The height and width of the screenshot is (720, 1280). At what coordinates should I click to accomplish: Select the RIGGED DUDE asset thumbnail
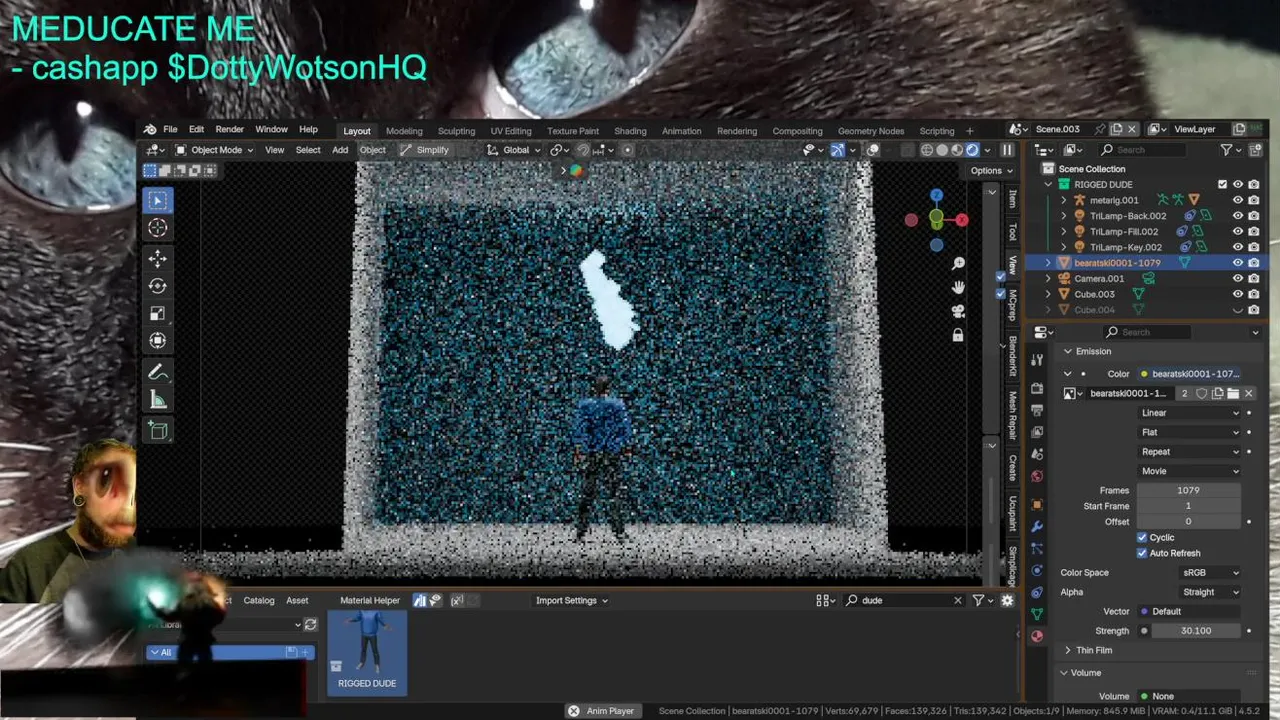click(x=367, y=652)
